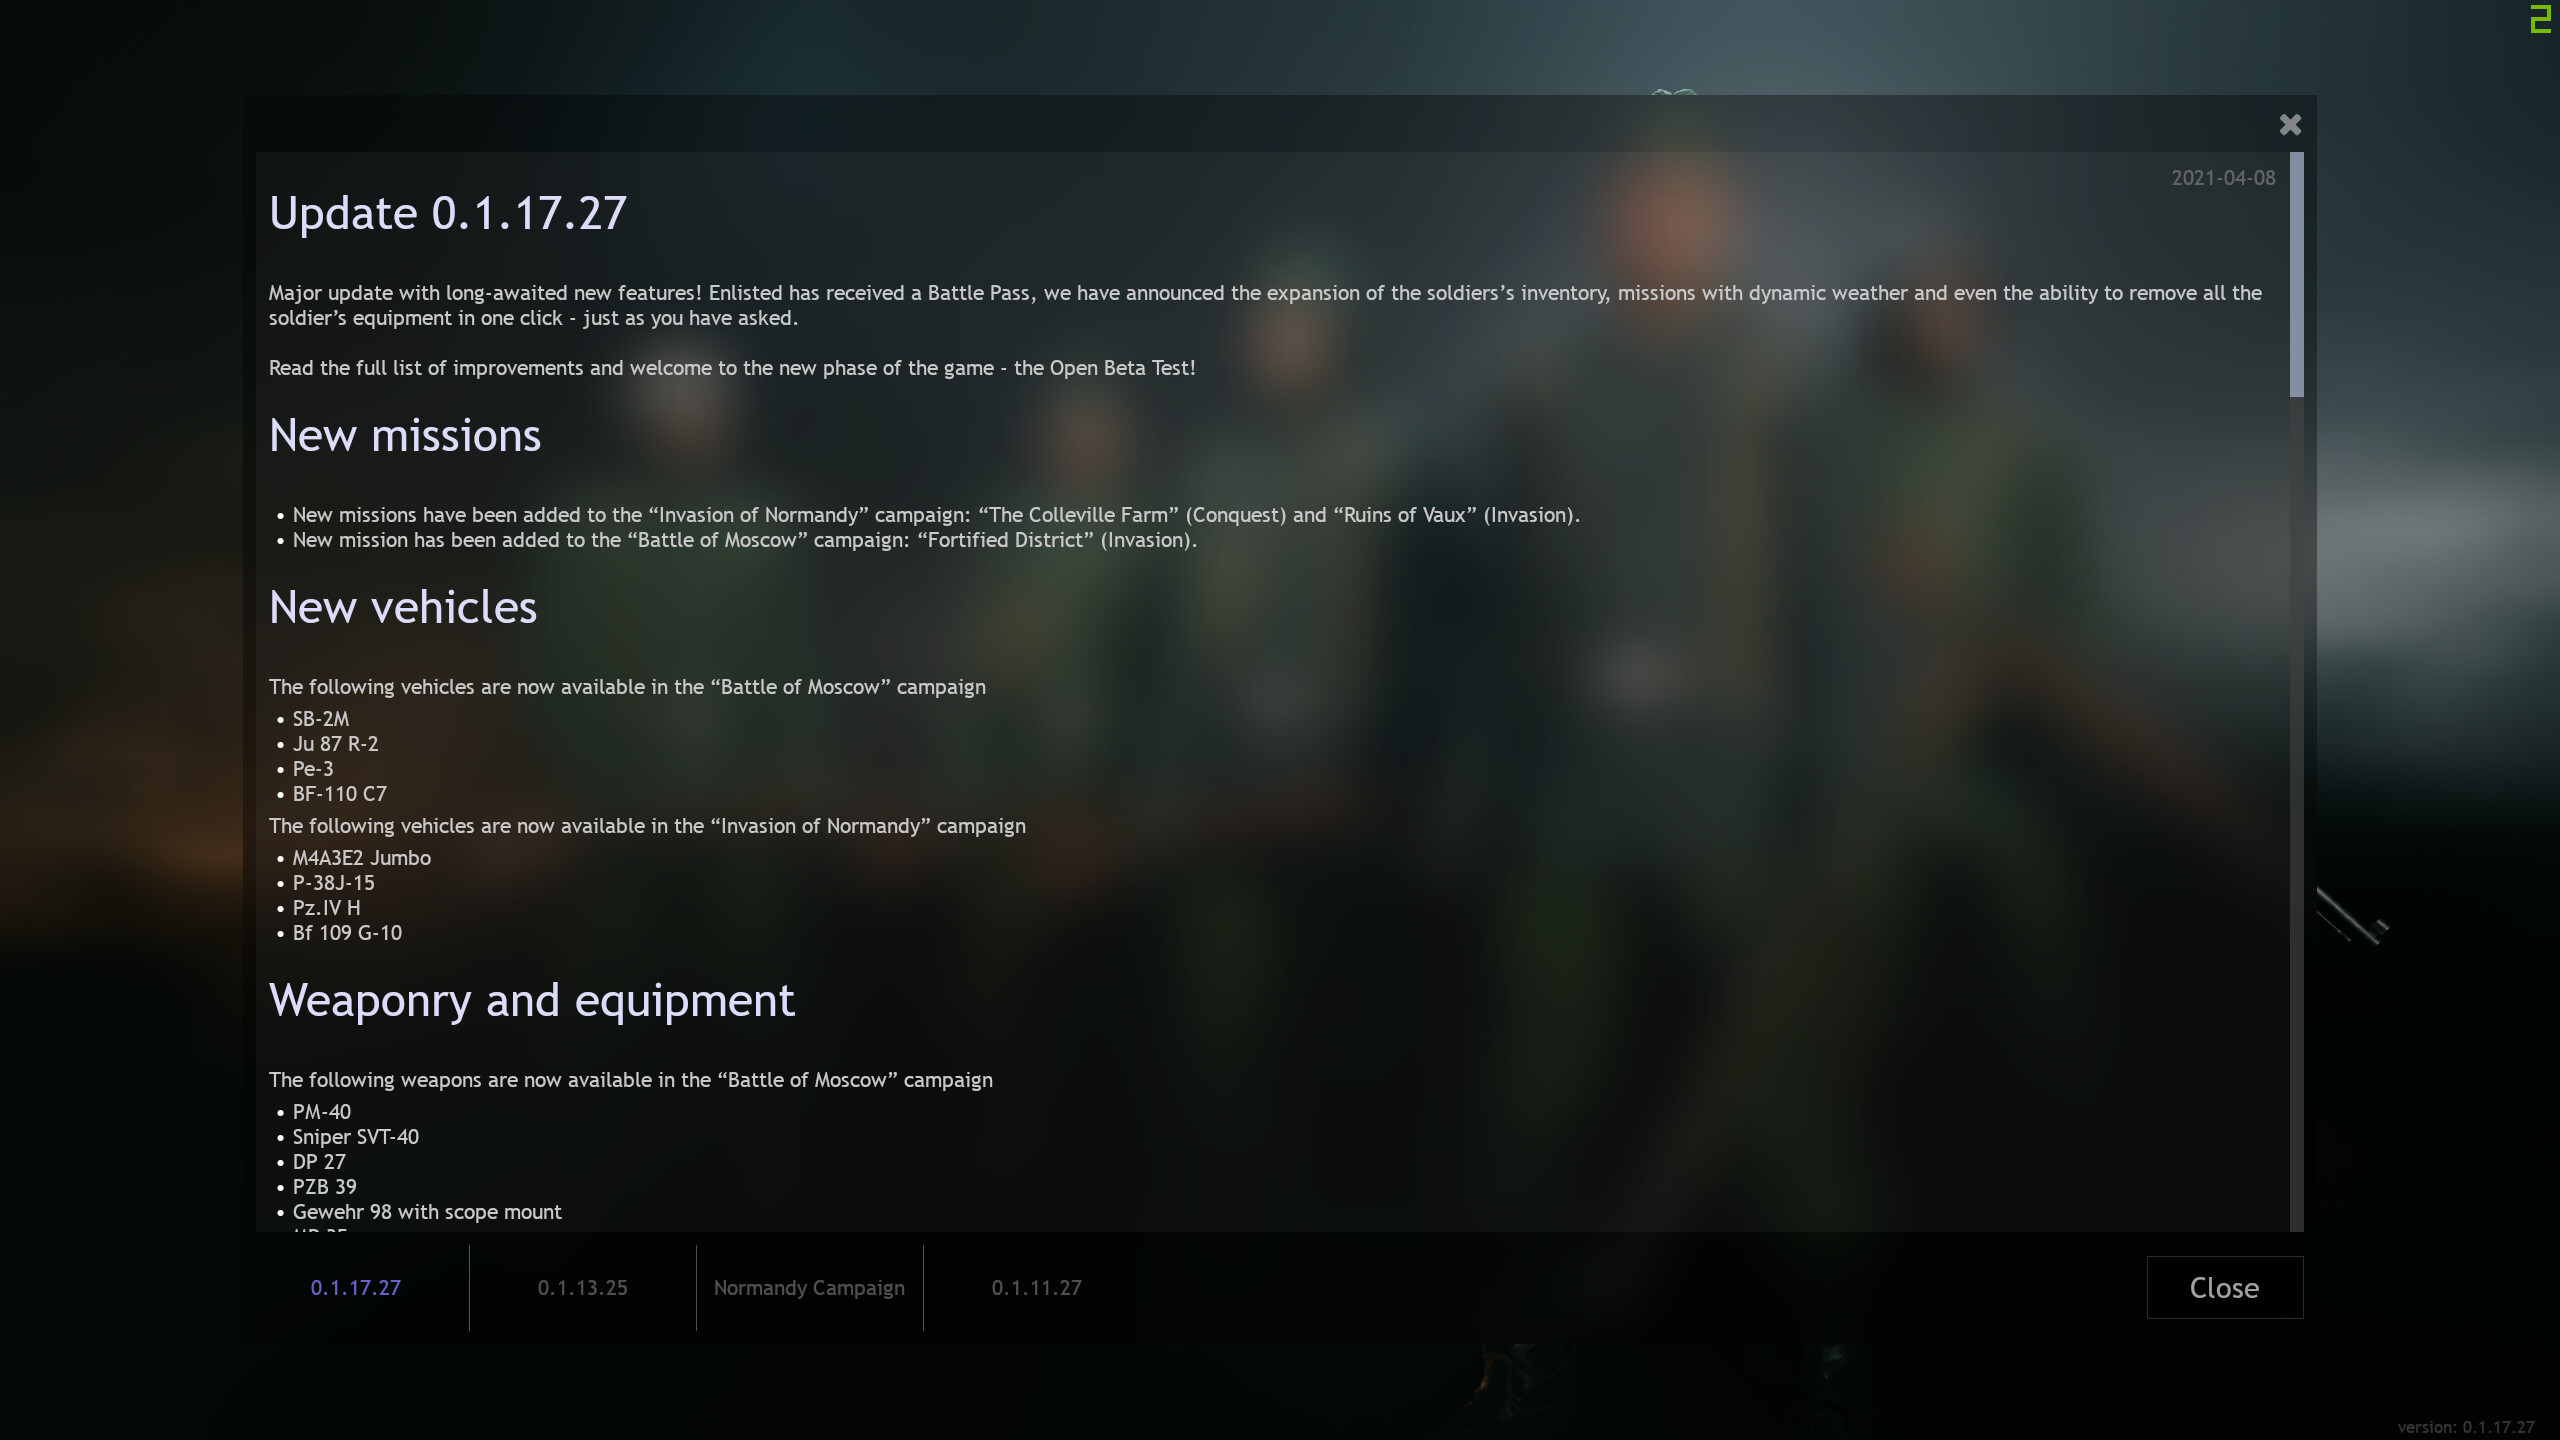Open the 0.1.13.25 patch notes tab

(582, 1287)
